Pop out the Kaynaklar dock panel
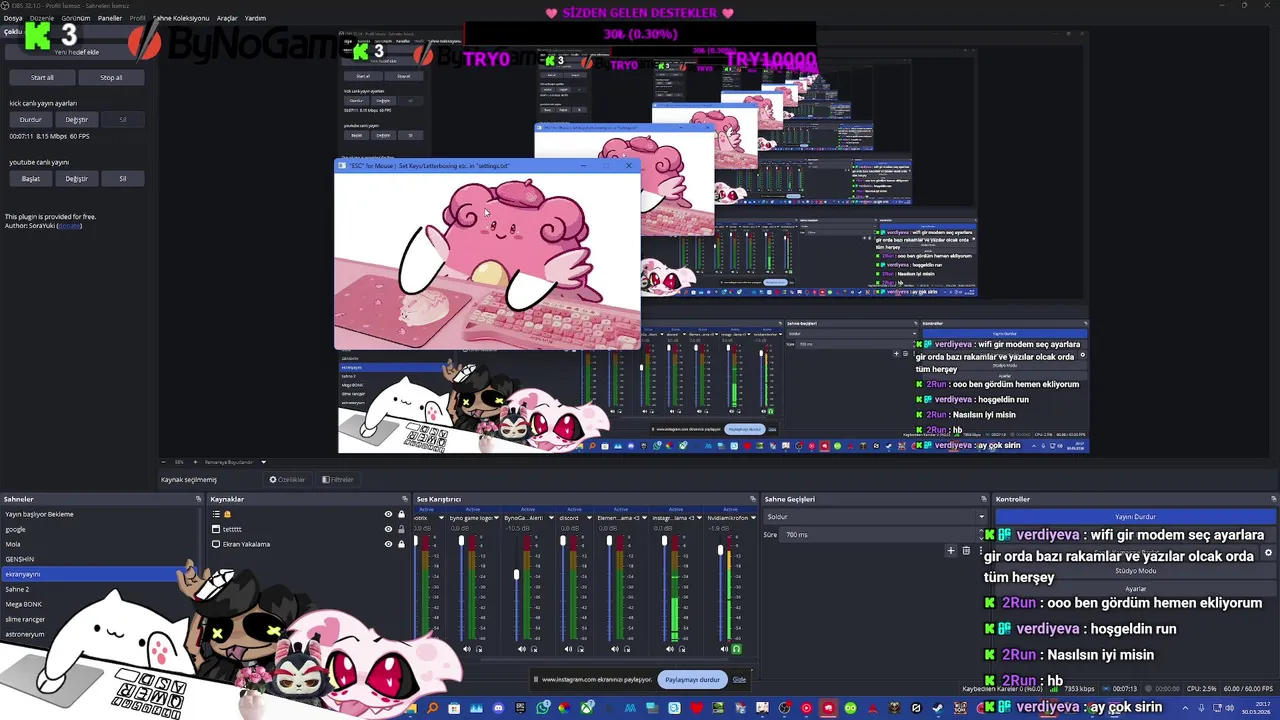1280x720 pixels. (x=405, y=499)
